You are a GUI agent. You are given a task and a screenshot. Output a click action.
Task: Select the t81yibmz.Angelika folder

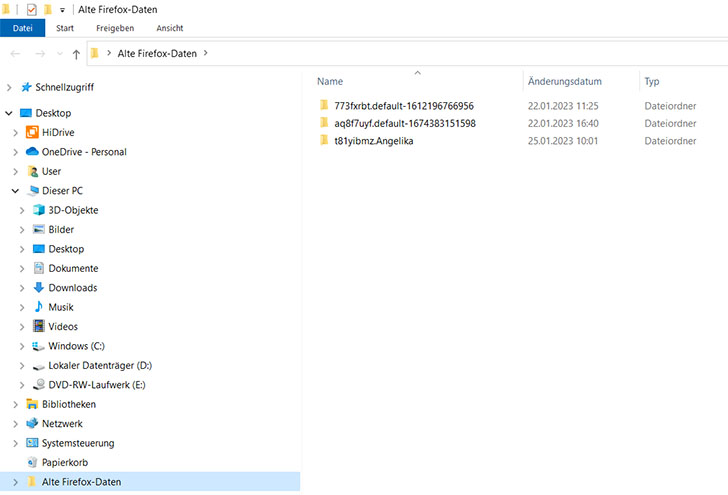[374, 141]
